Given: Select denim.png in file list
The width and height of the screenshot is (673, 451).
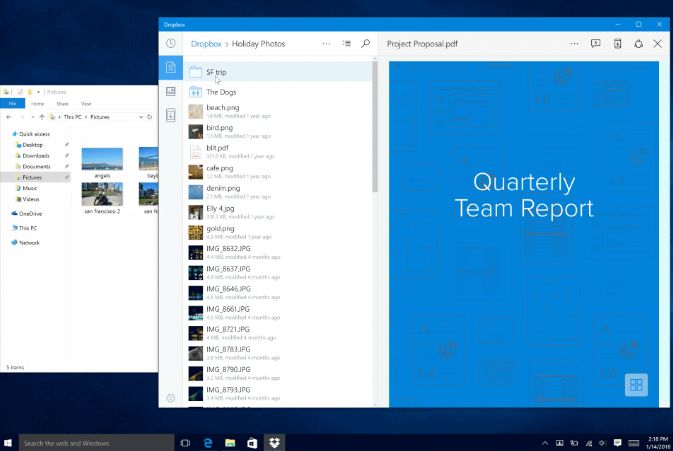Looking at the screenshot, I should click(x=278, y=192).
